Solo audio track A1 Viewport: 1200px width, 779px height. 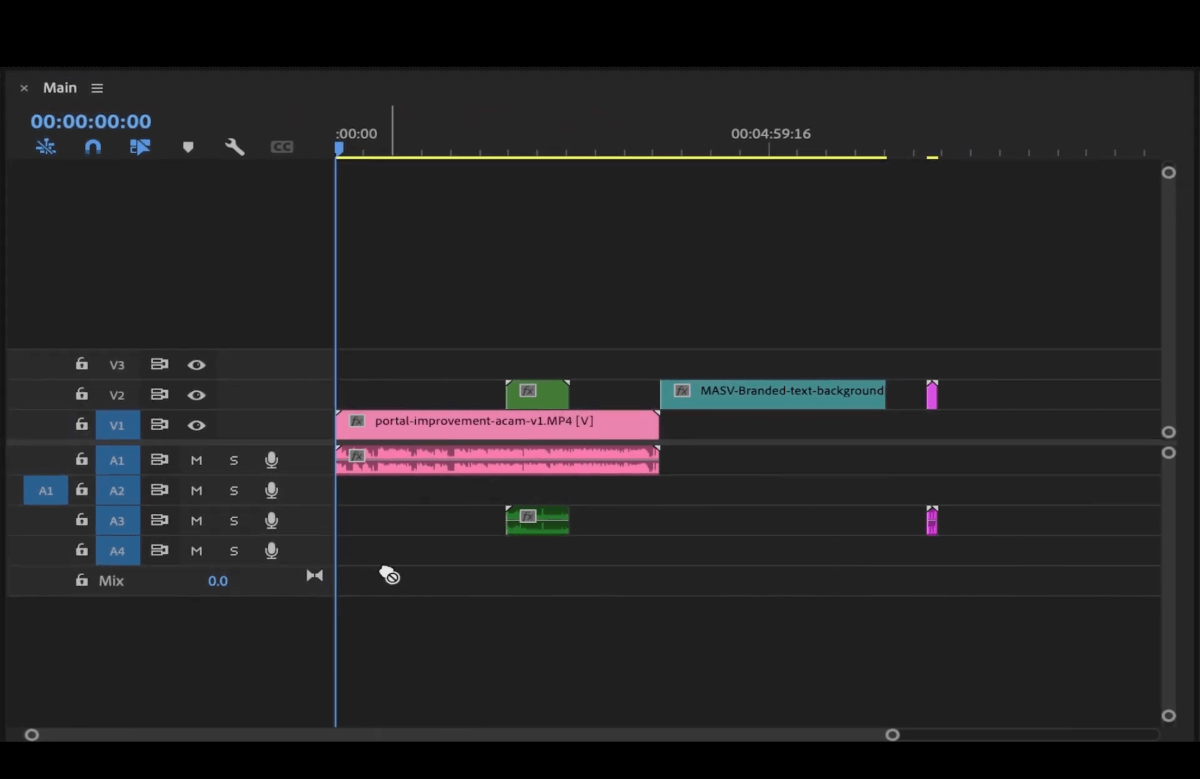point(234,460)
